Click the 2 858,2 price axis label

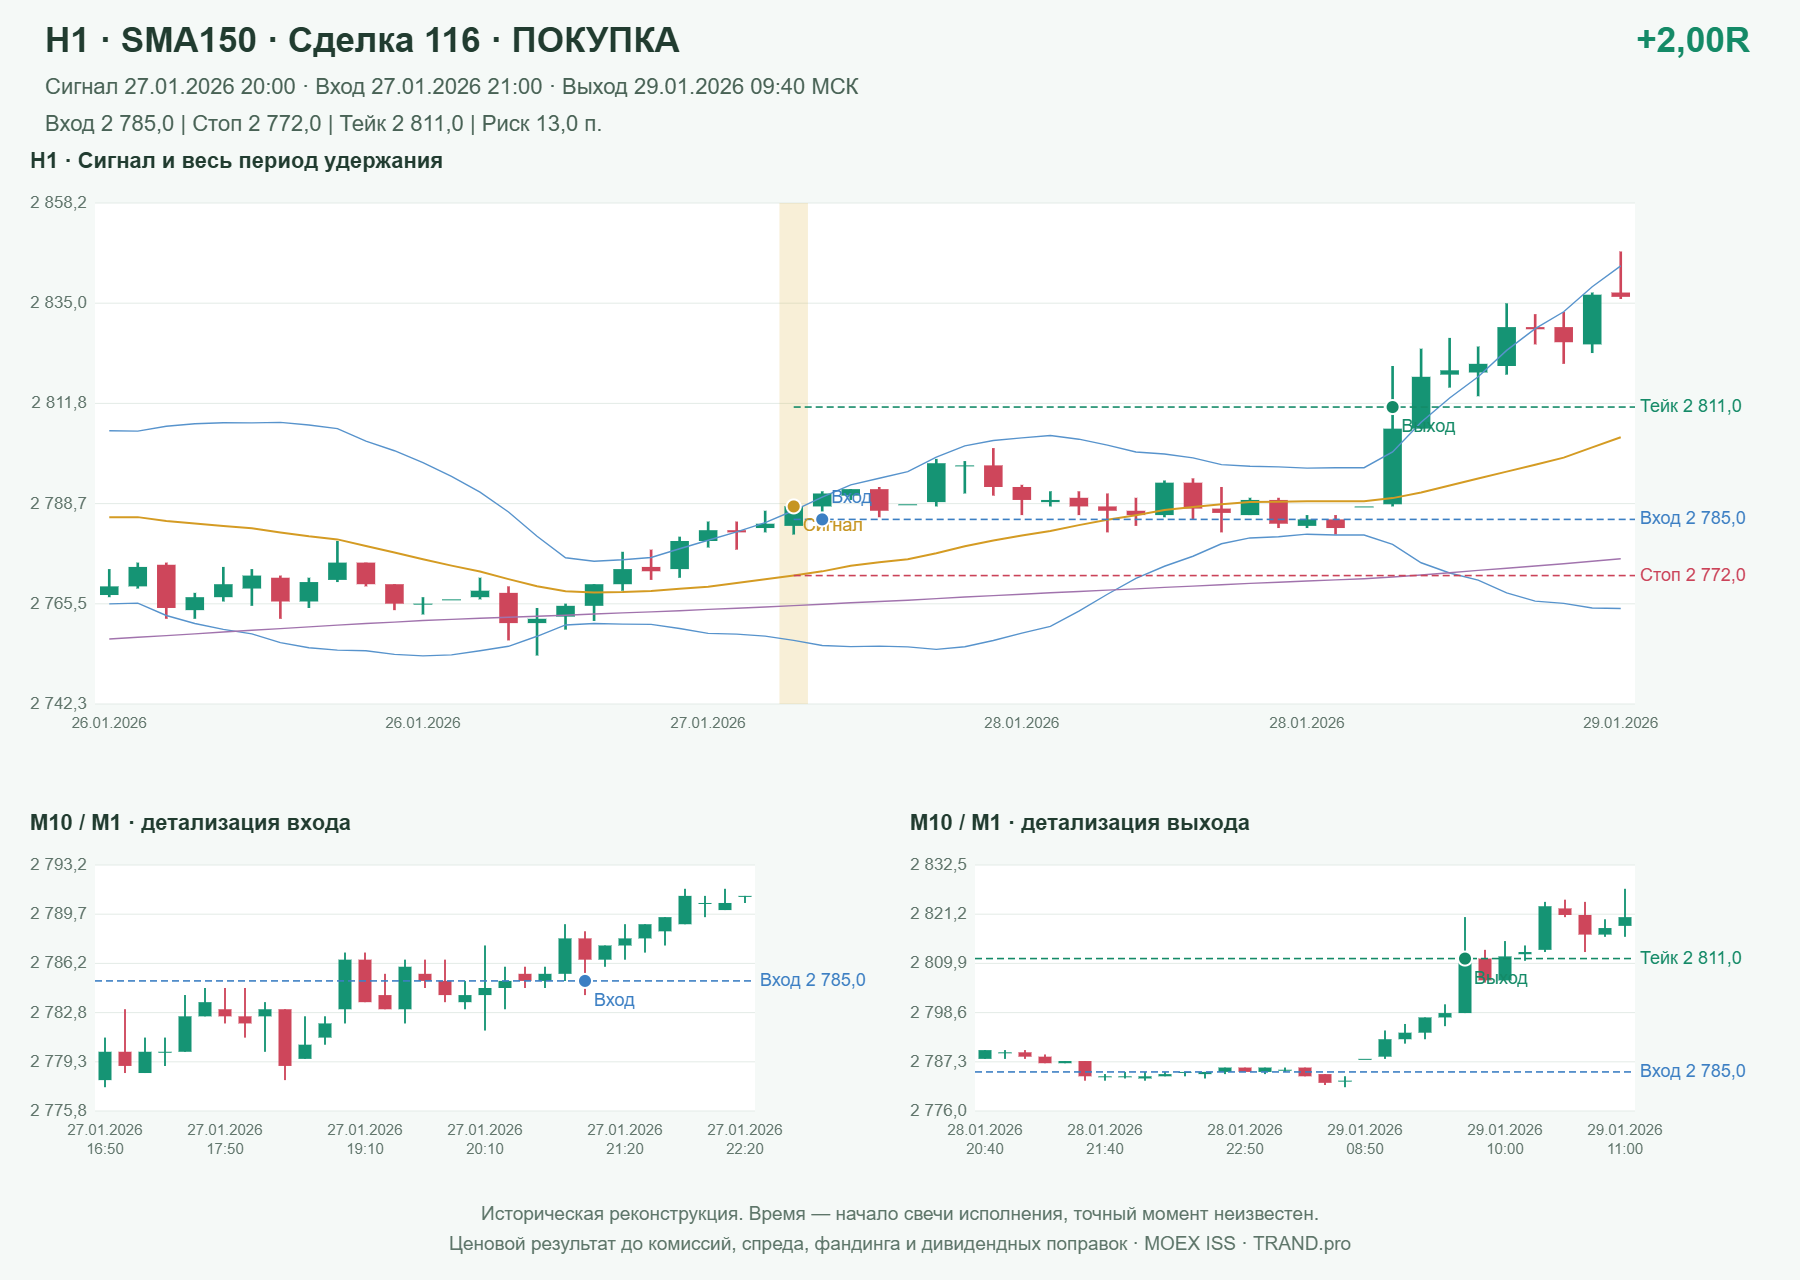point(58,203)
